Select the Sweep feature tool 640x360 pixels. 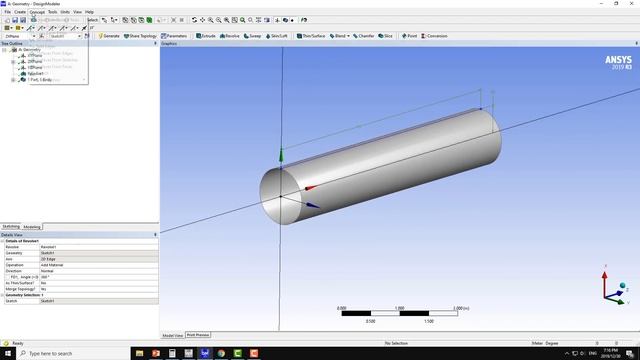252,36
